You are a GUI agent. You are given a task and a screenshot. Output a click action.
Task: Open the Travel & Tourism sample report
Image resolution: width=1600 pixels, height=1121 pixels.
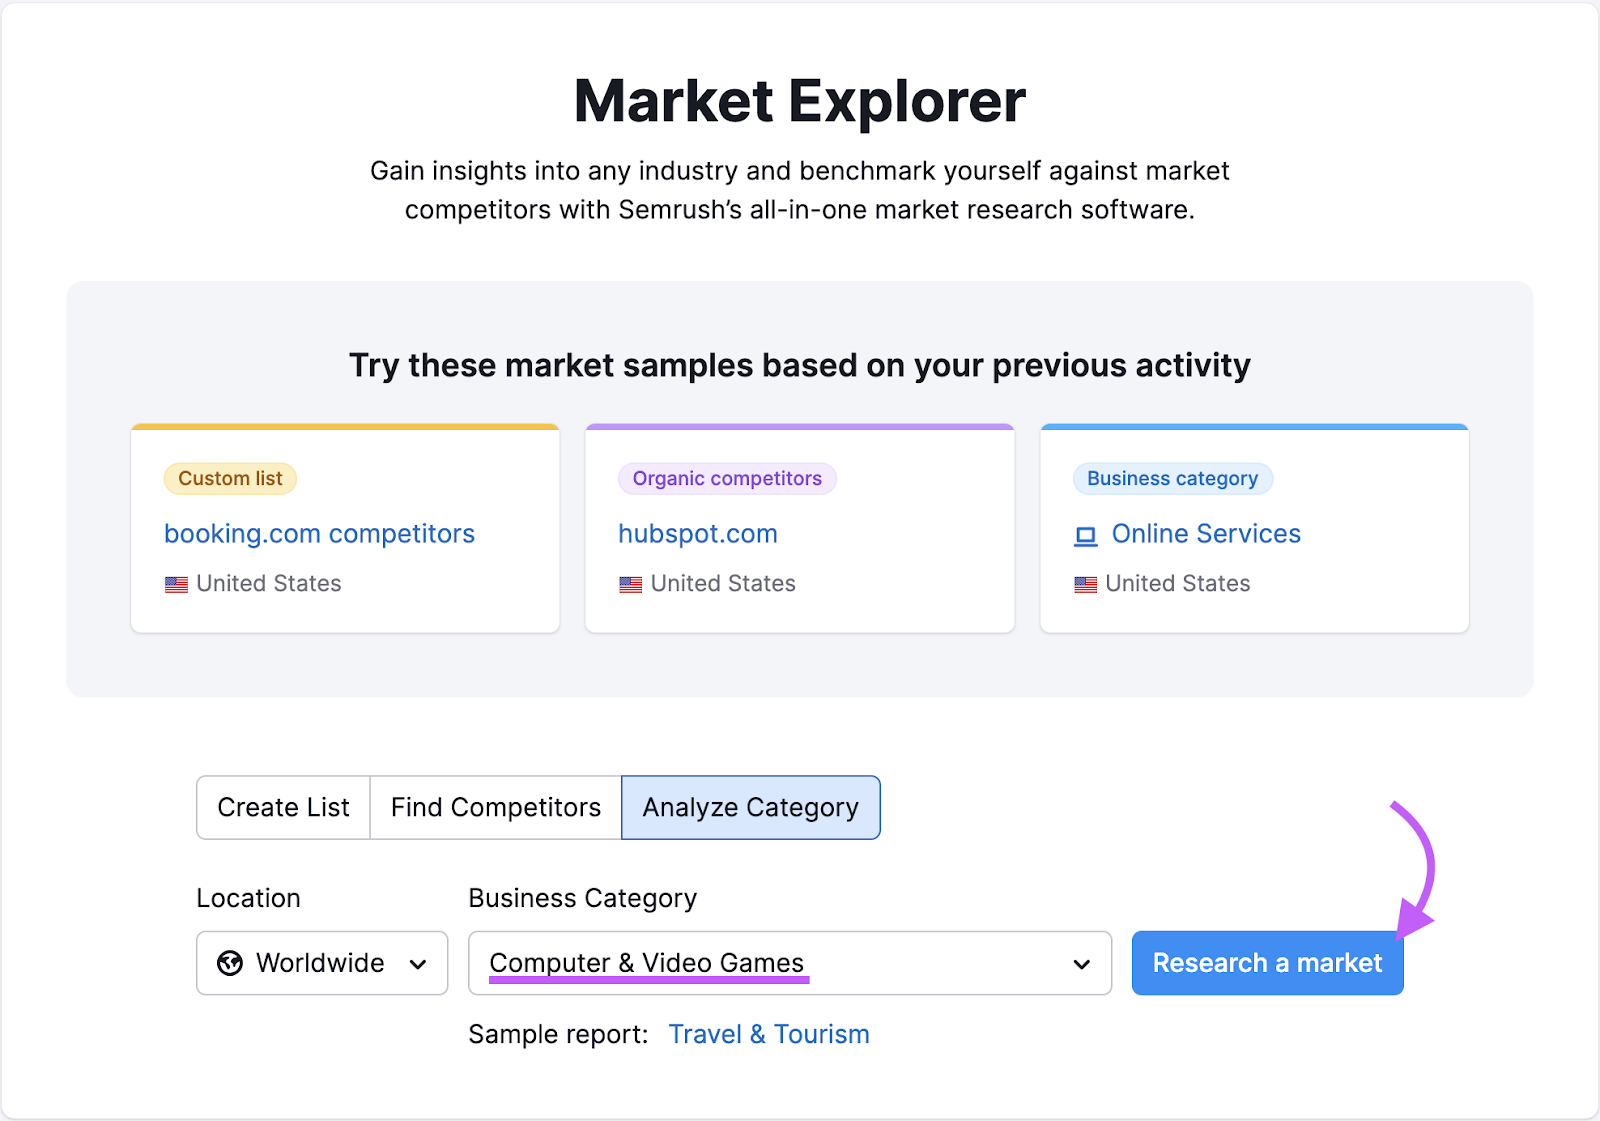click(768, 1034)
